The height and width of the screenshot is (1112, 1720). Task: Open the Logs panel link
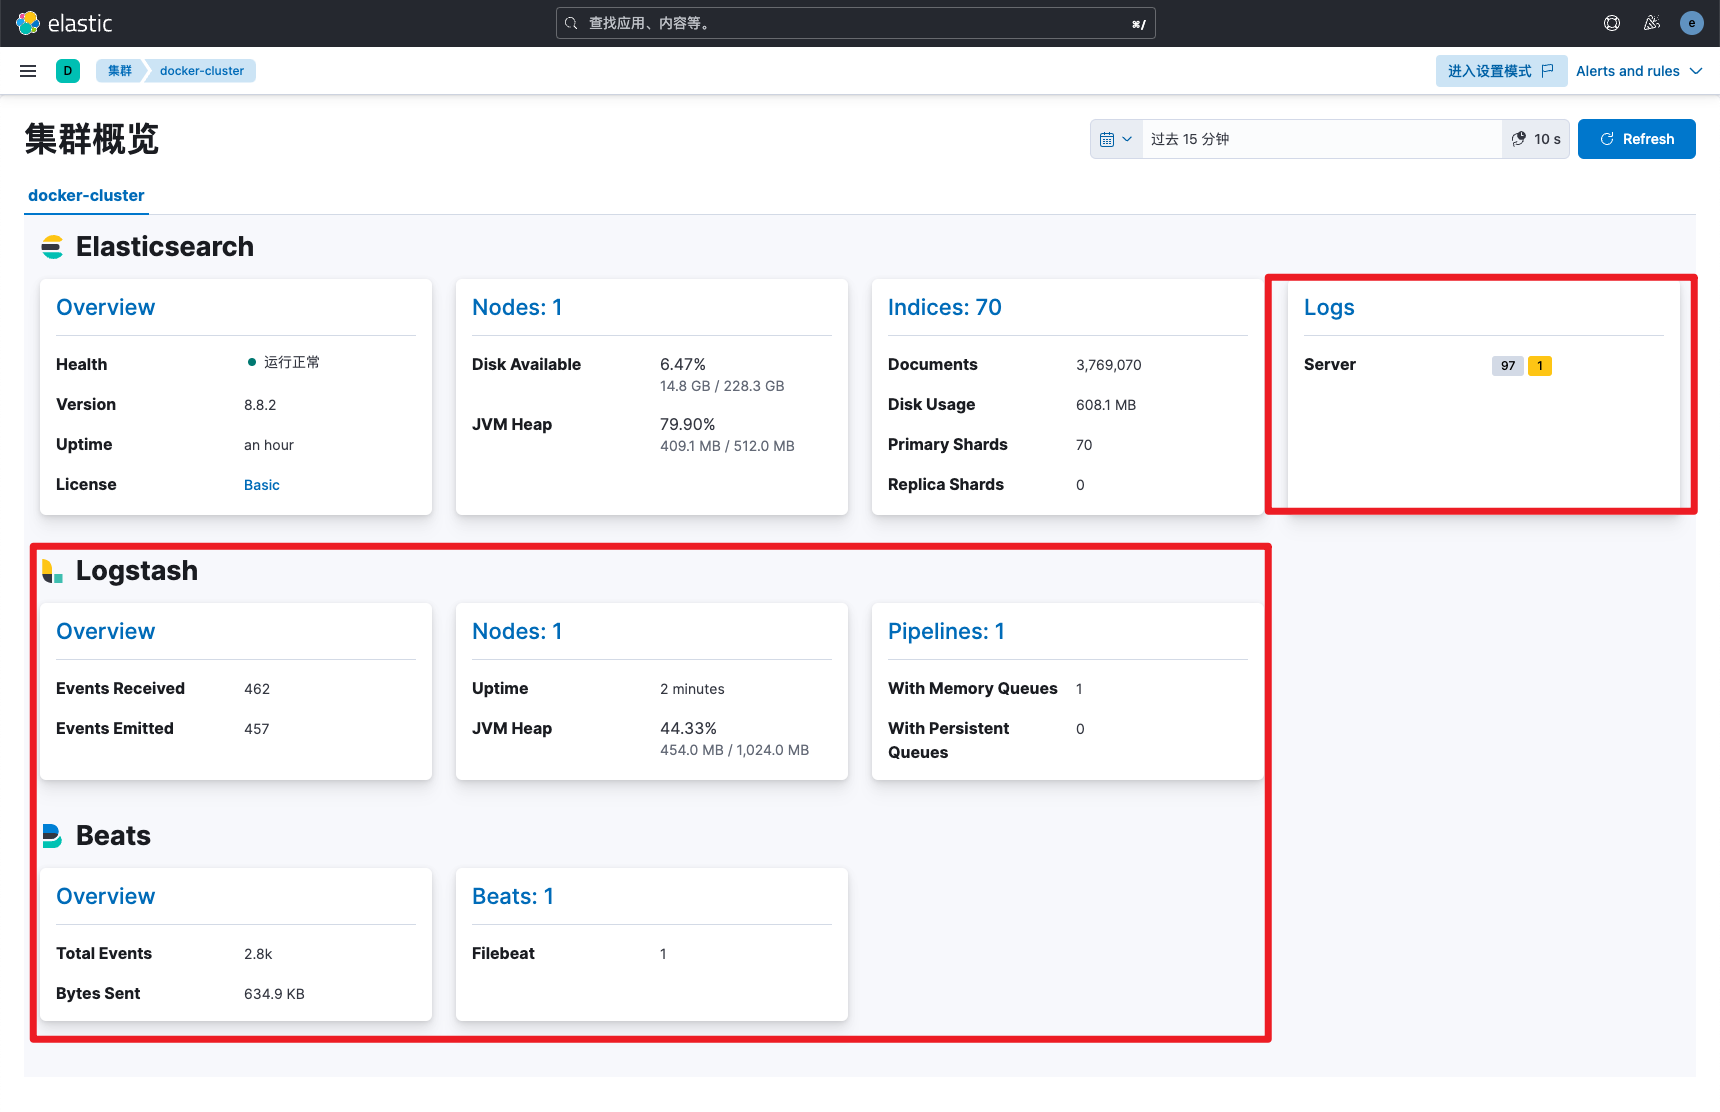[1329, 308]
